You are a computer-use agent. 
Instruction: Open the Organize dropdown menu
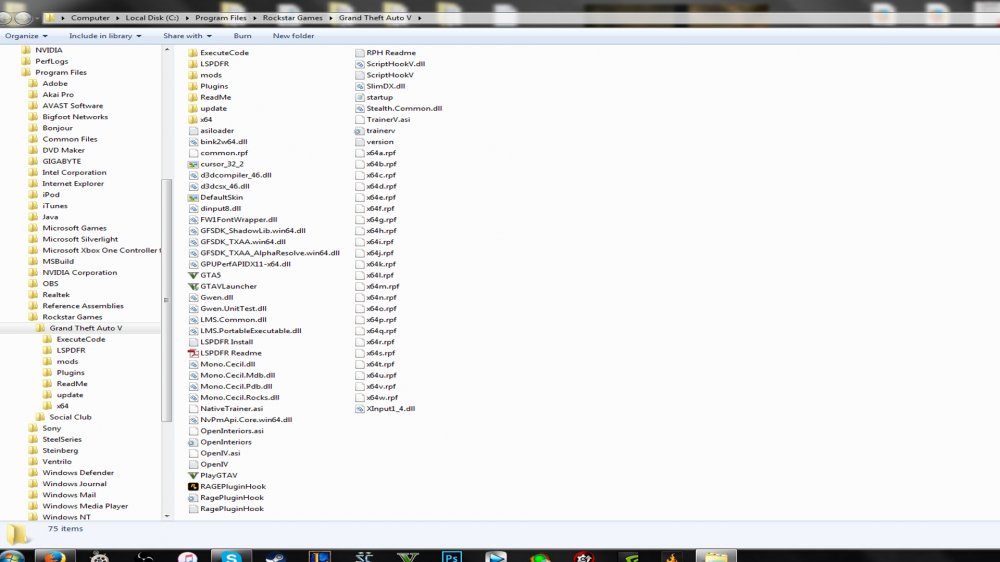(26, 36)
